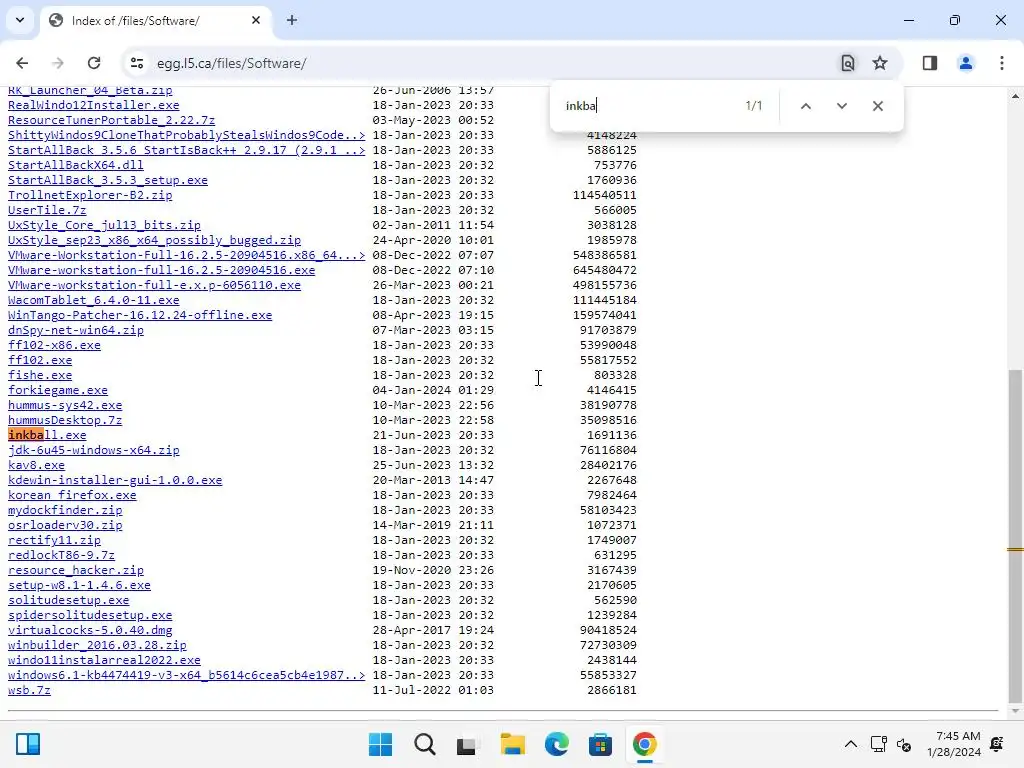Download hummusDesktop.7z
Viewport: 1024px width, 768px height.
tap(65, 421)
